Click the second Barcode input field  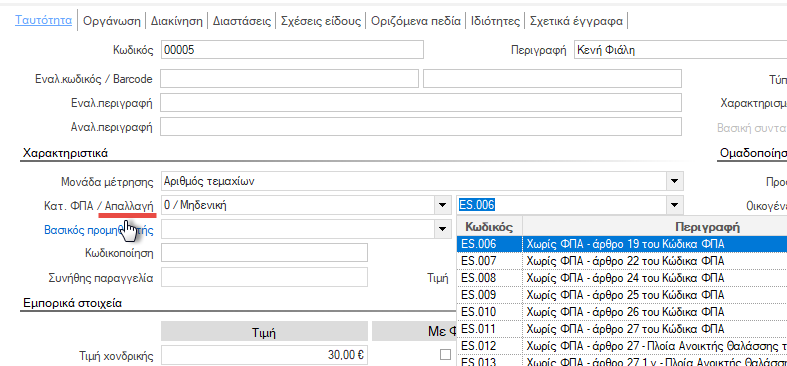(552, 79)
